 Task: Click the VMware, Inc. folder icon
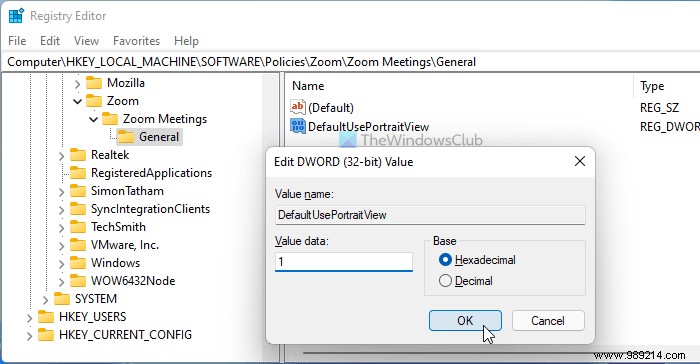coord(78,245)
